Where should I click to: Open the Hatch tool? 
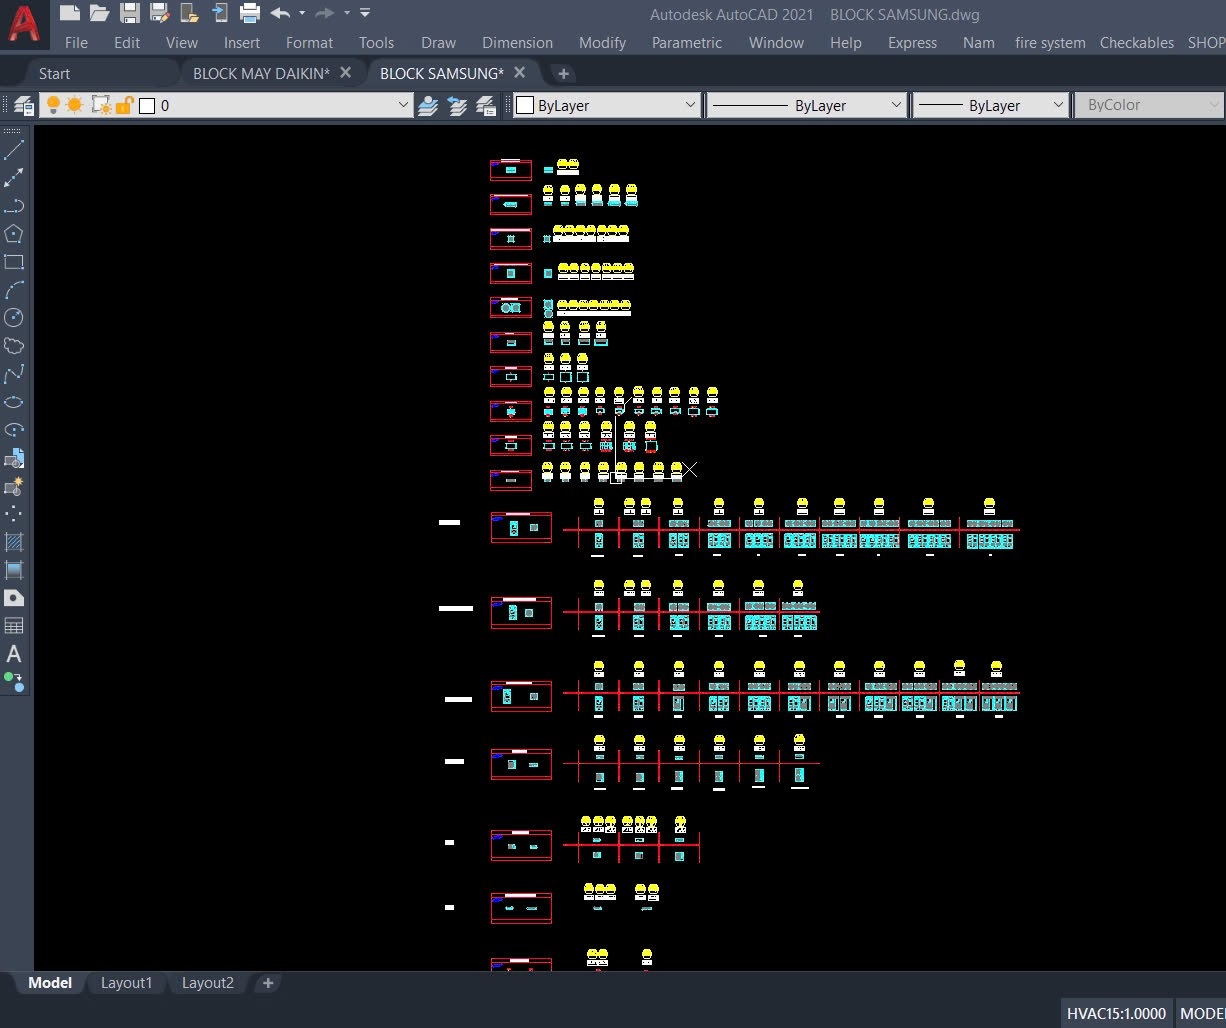point(14,542)
